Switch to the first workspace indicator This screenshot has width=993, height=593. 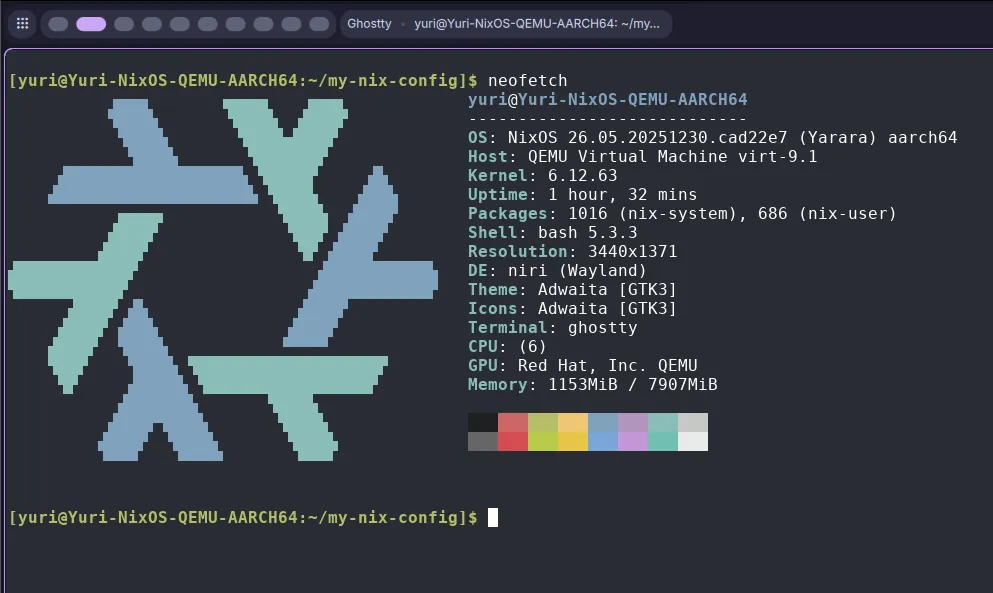[x=59, y=24]
